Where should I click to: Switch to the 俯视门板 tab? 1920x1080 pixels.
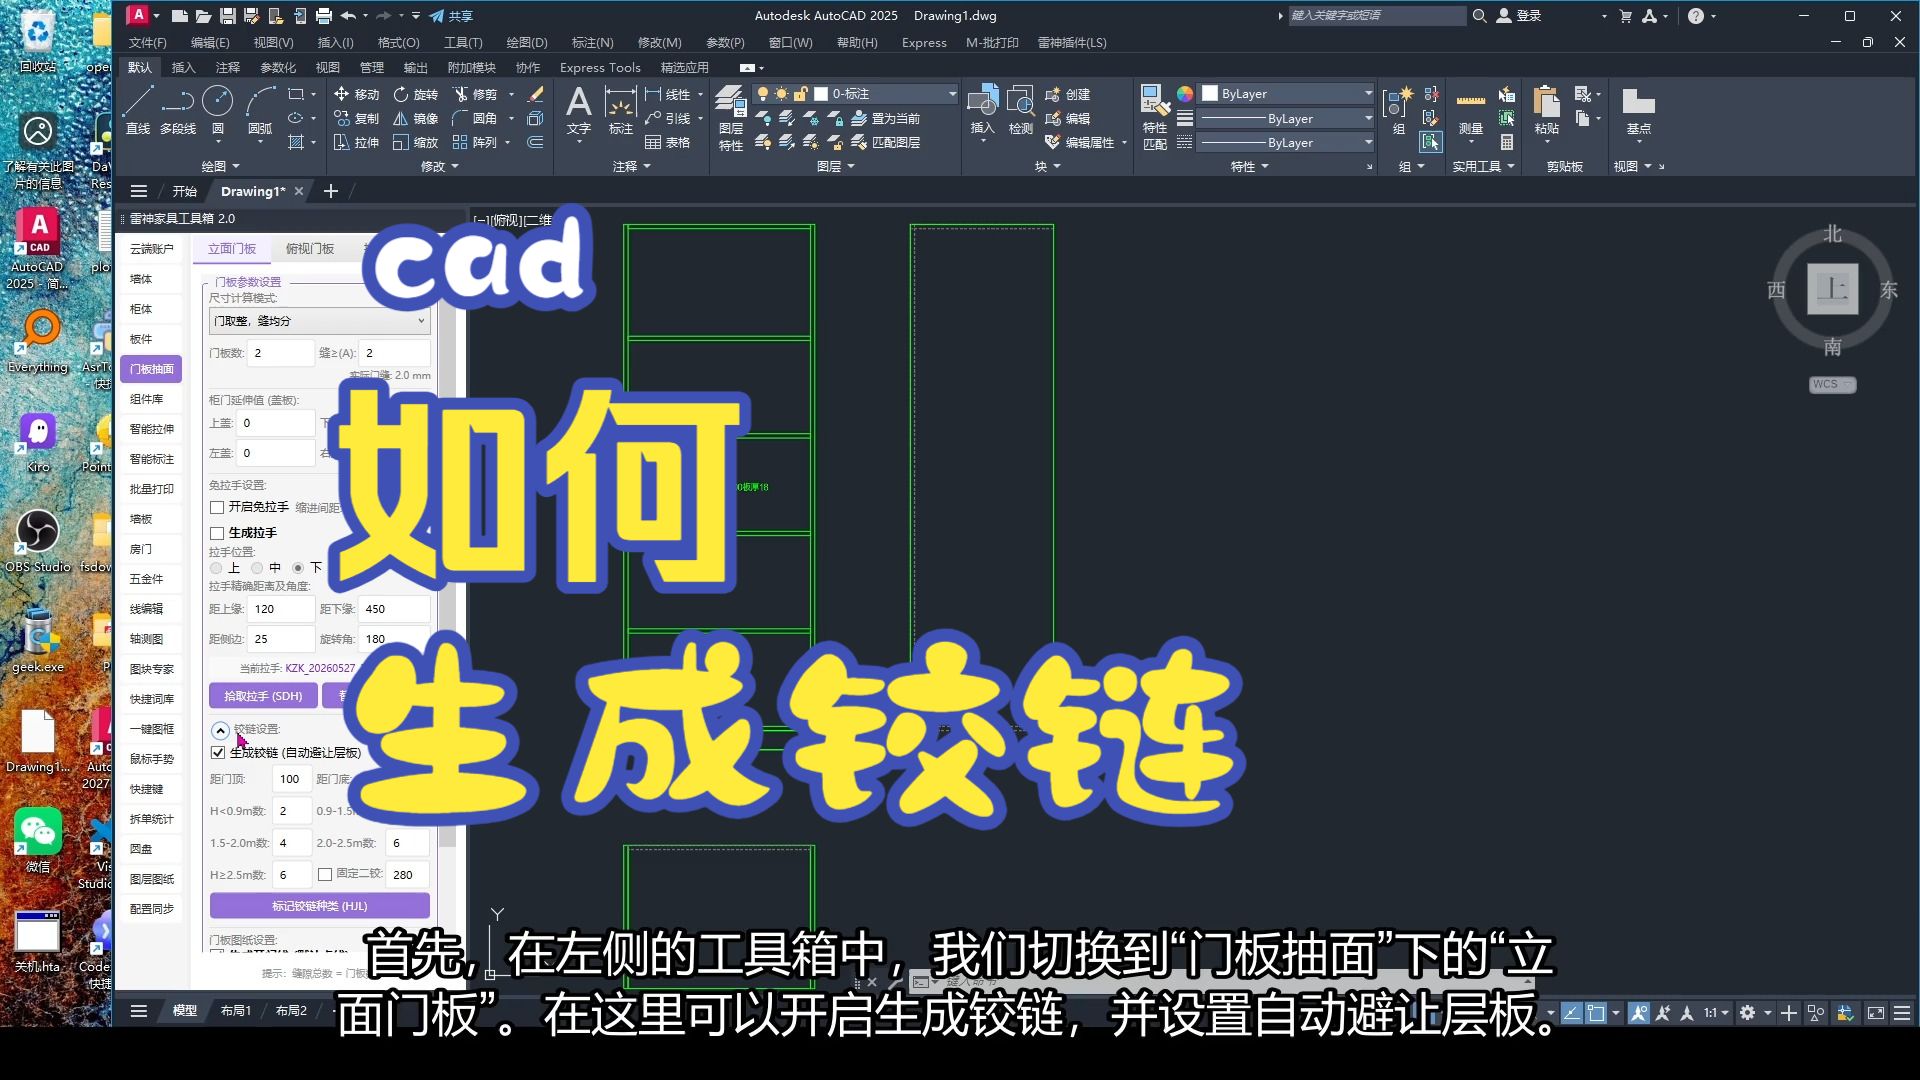point(310,249)
